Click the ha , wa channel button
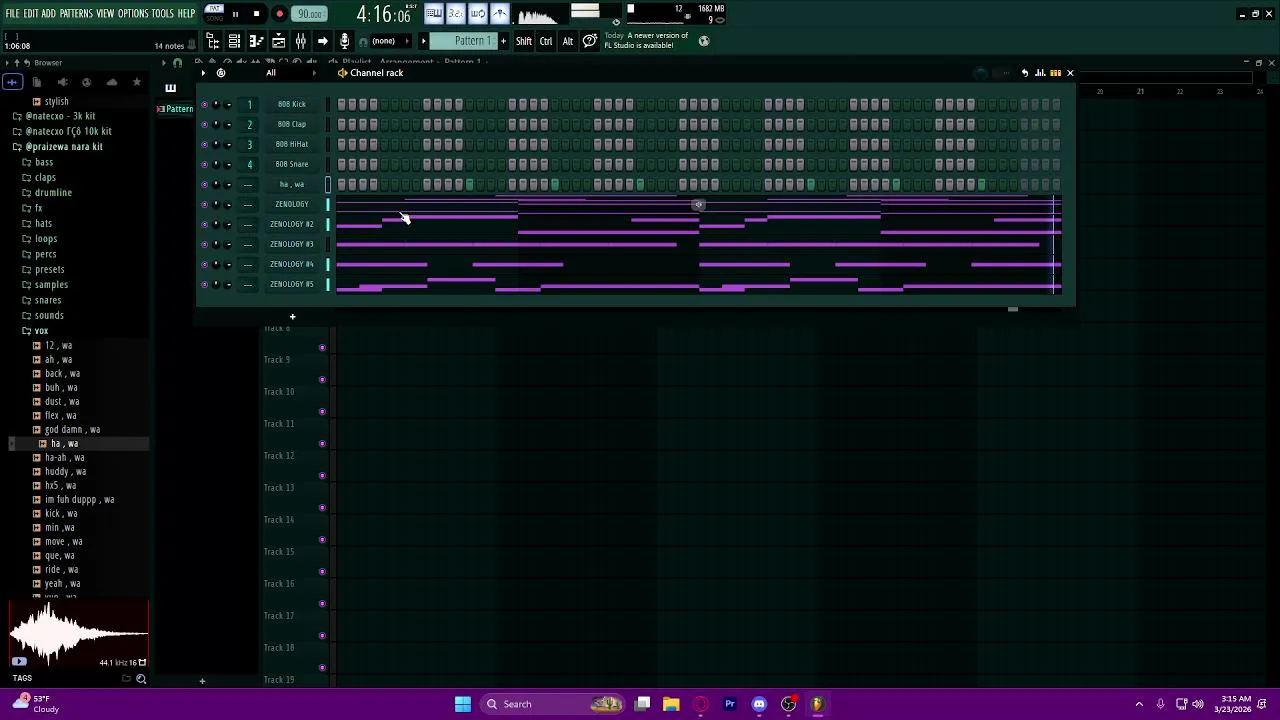 pos(292,184)
